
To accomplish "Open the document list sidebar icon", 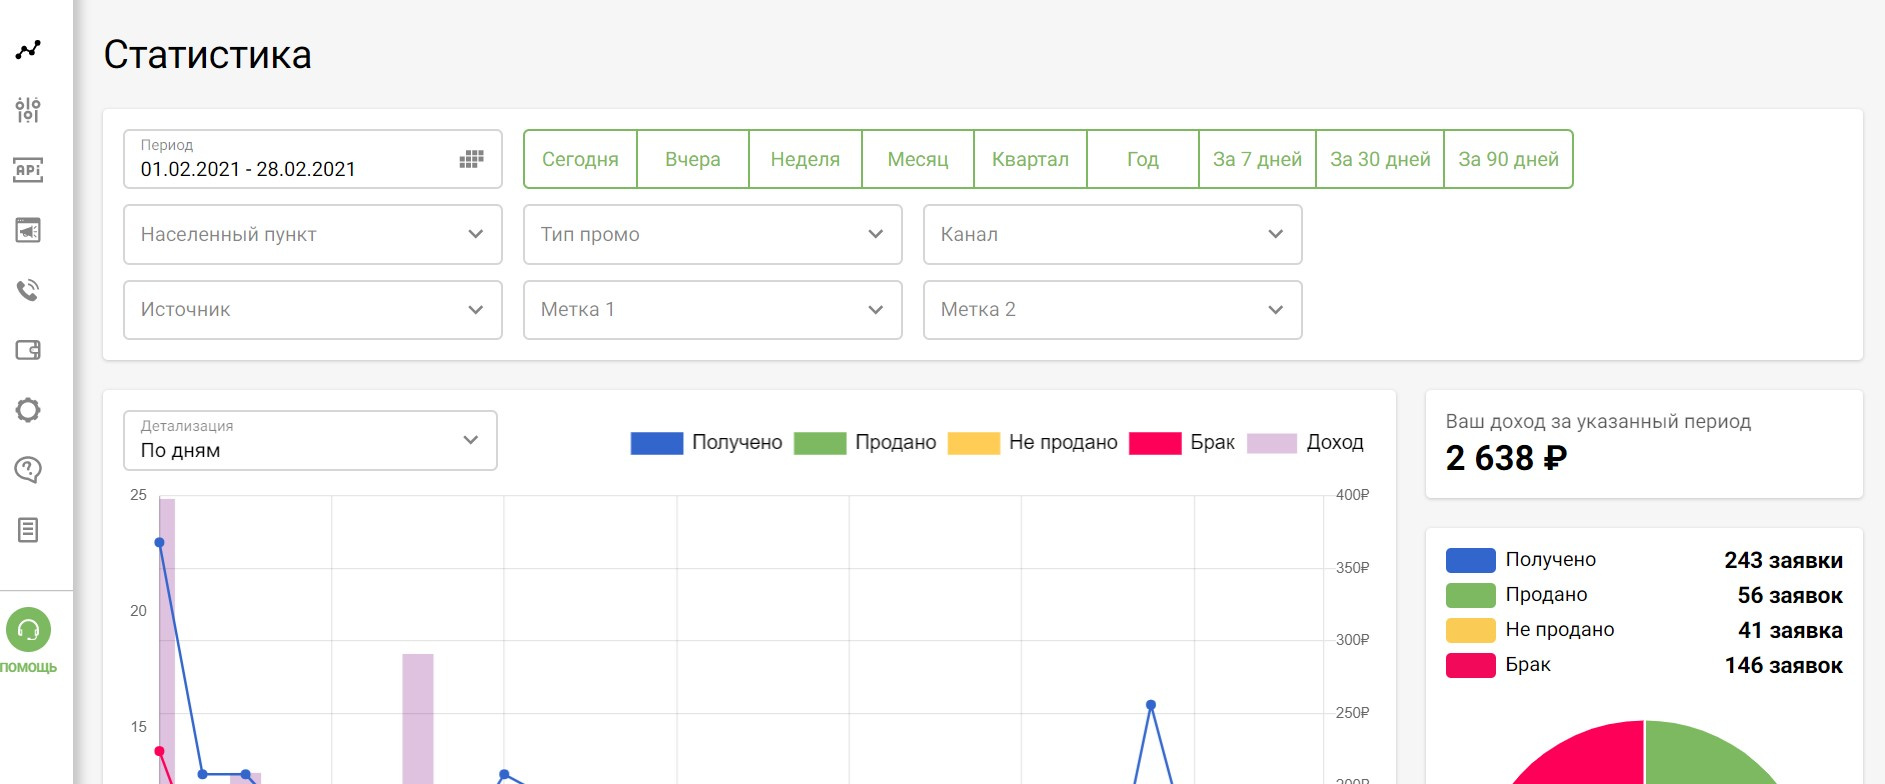I will click(28, 530).
